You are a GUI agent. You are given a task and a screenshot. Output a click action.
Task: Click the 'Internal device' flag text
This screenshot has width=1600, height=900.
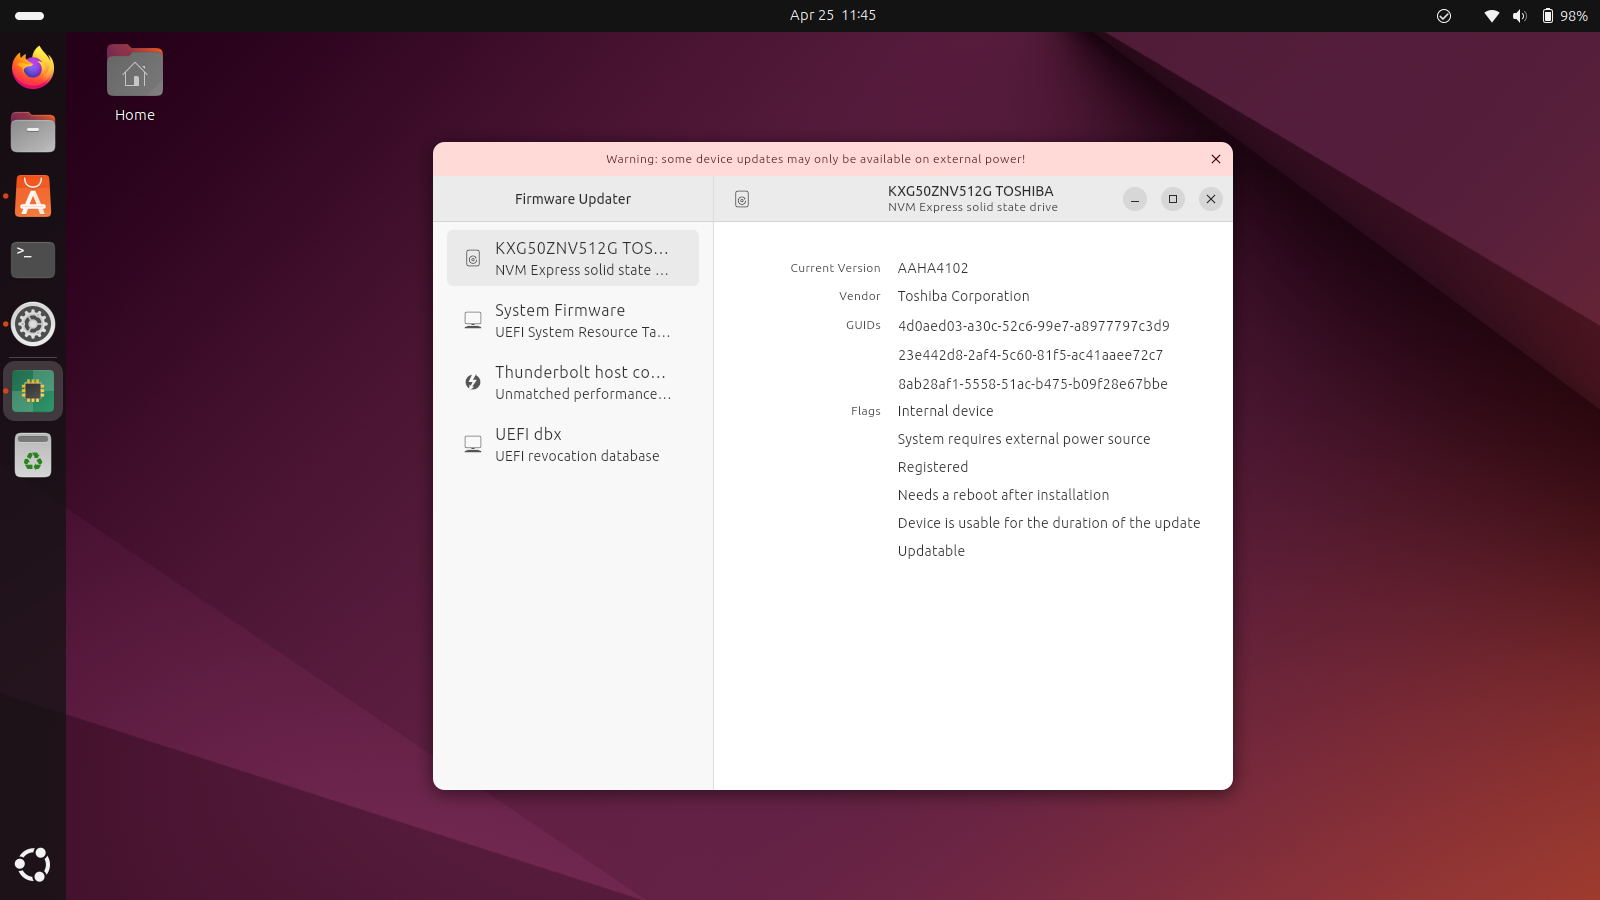click(x=946, y=411)
